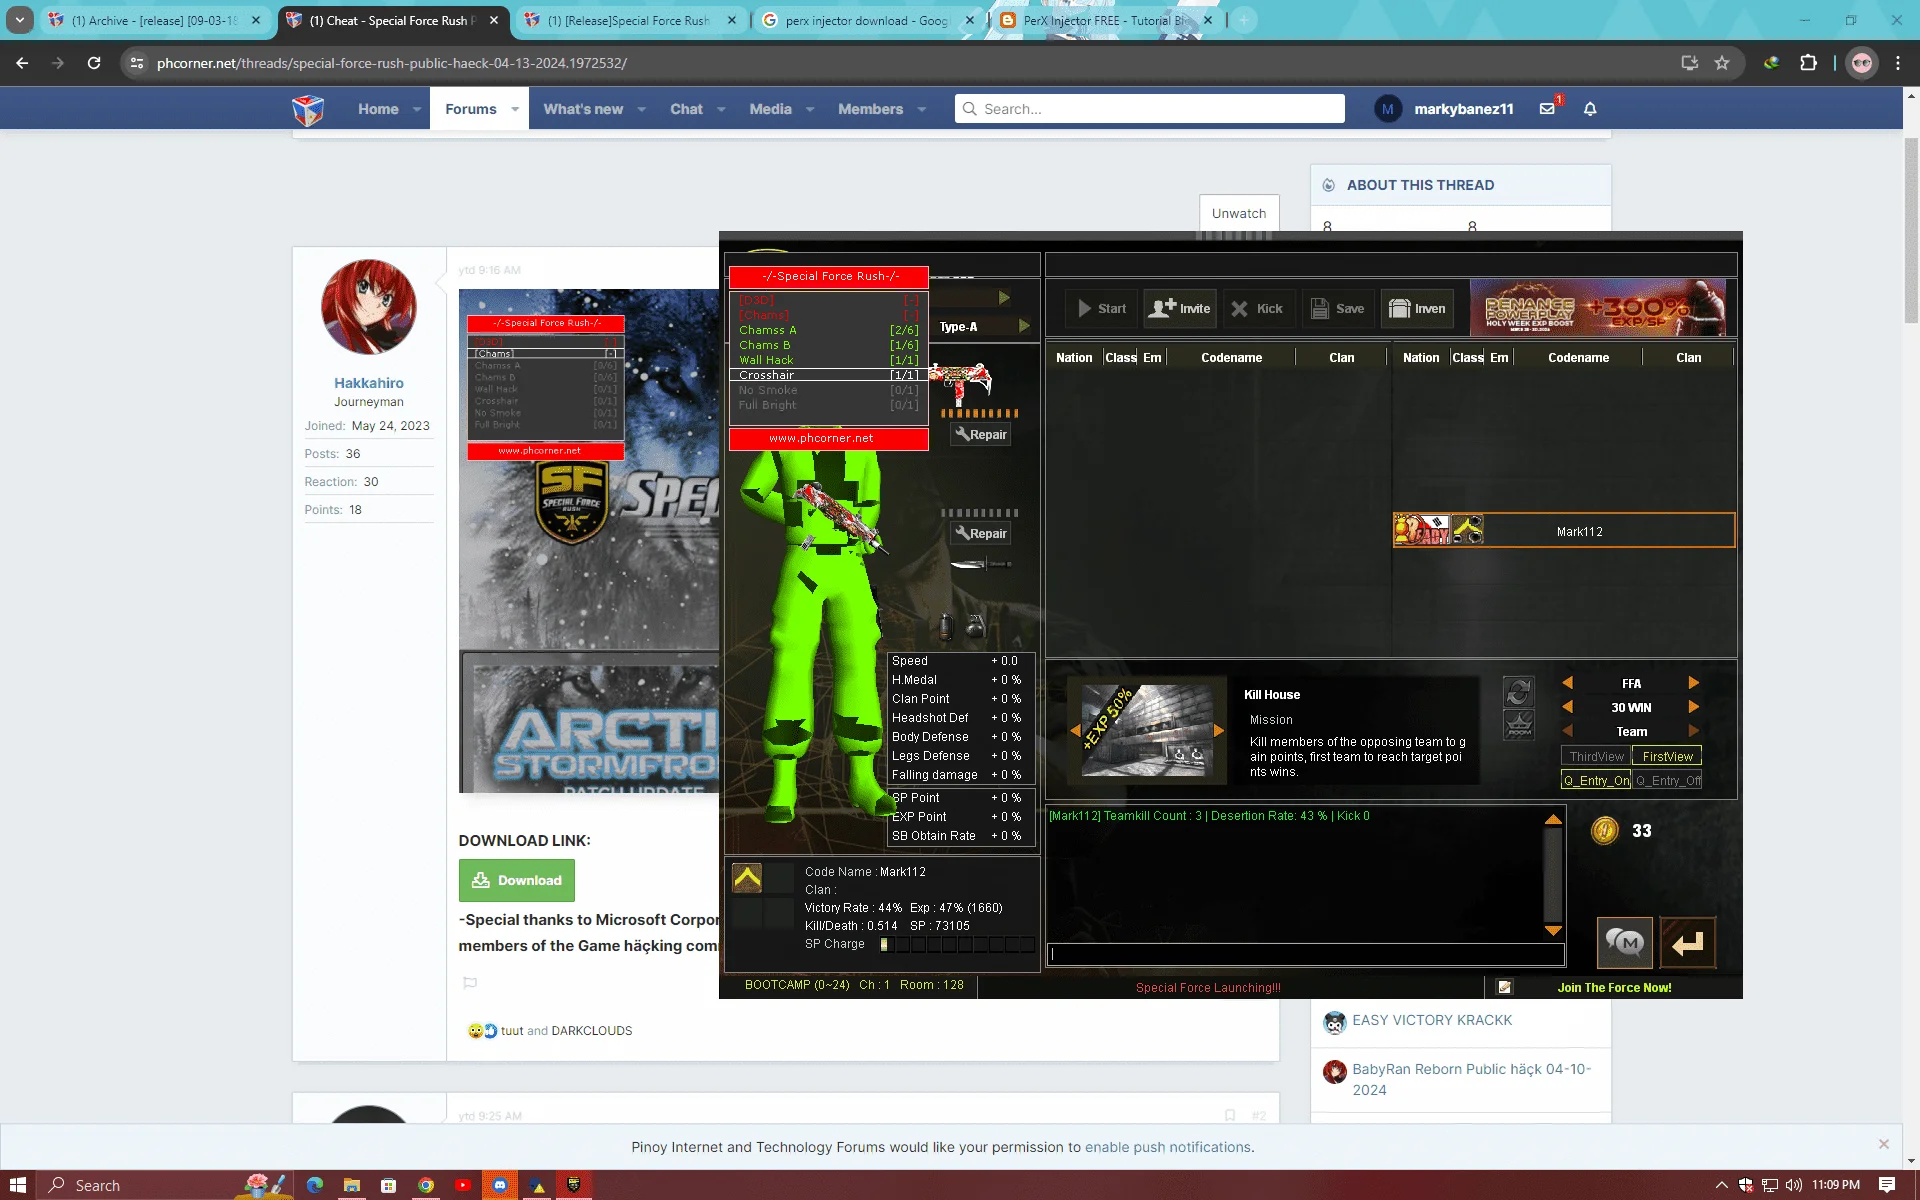Expand the Forums menu dropdown arrow
The height and width of the screenshot is (1200, 1920).
(x=515, y=109)
